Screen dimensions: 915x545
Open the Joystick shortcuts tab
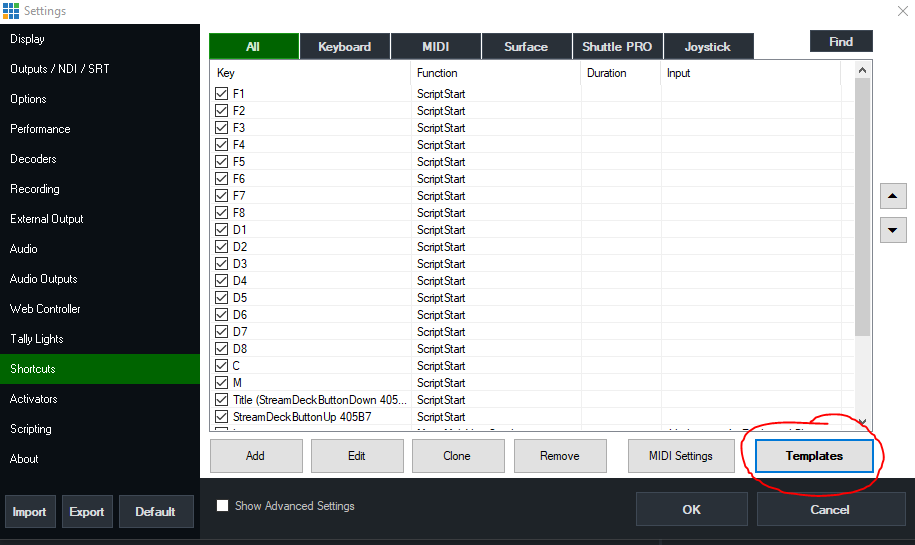pyautogui.click(x=707, y=46)
